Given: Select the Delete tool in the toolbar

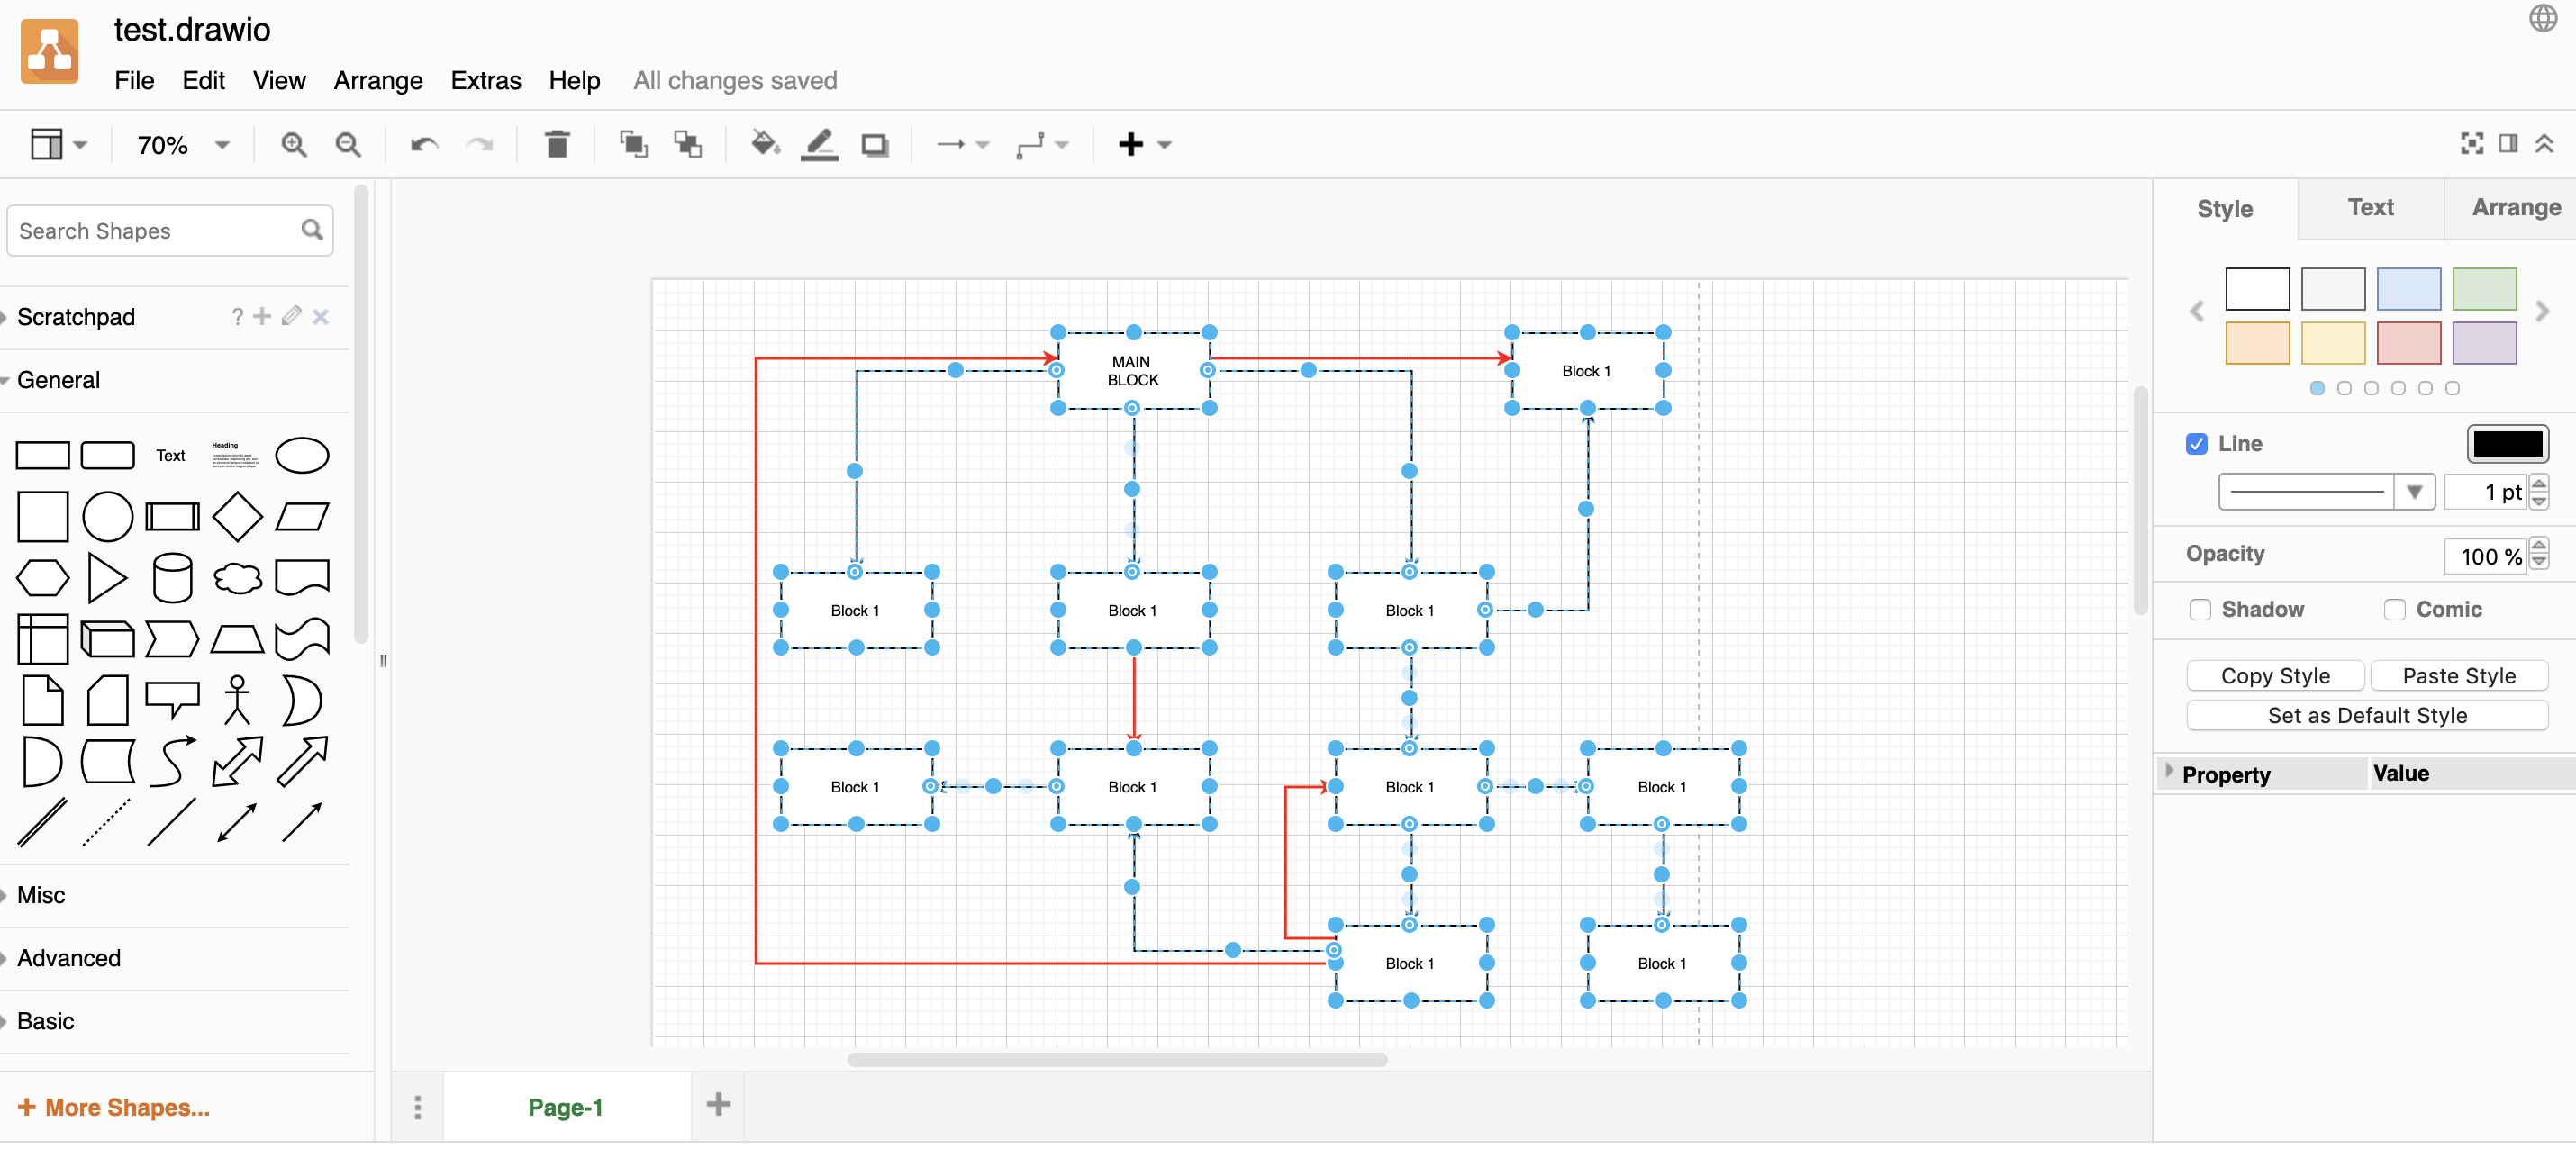Looking at the screenshot, I should (557, 144).
